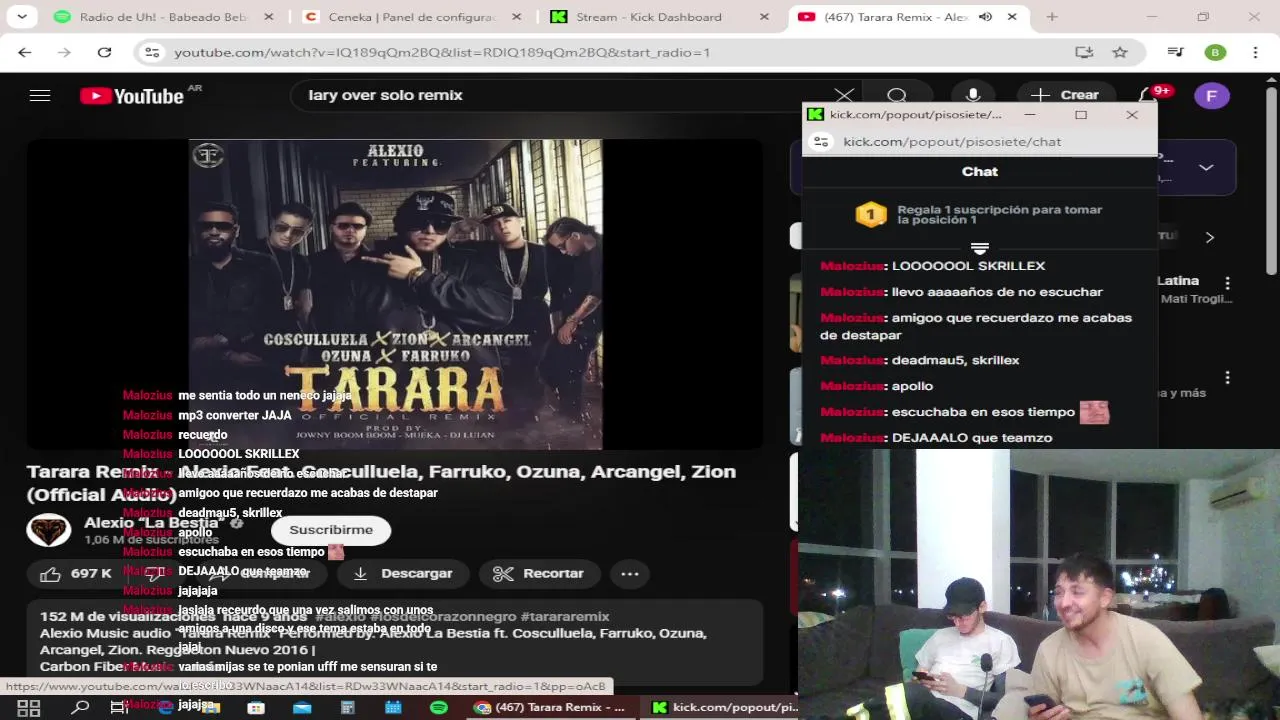The image size is (1280, 720).
Task: Click Malozius on the LOOOOOOL SKRILLEX message
Action: [x=852, y=266]
